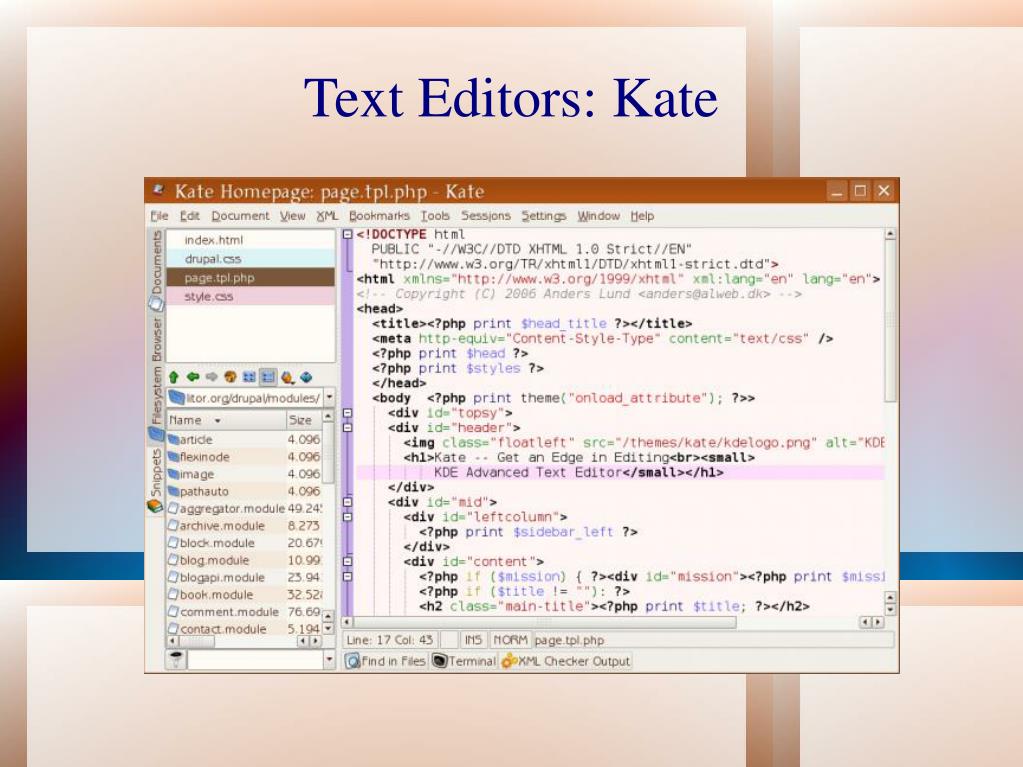The height and width of the screenshot is (767, 1023).
Task: Open the Sessions menu
Action: point(486,216)
